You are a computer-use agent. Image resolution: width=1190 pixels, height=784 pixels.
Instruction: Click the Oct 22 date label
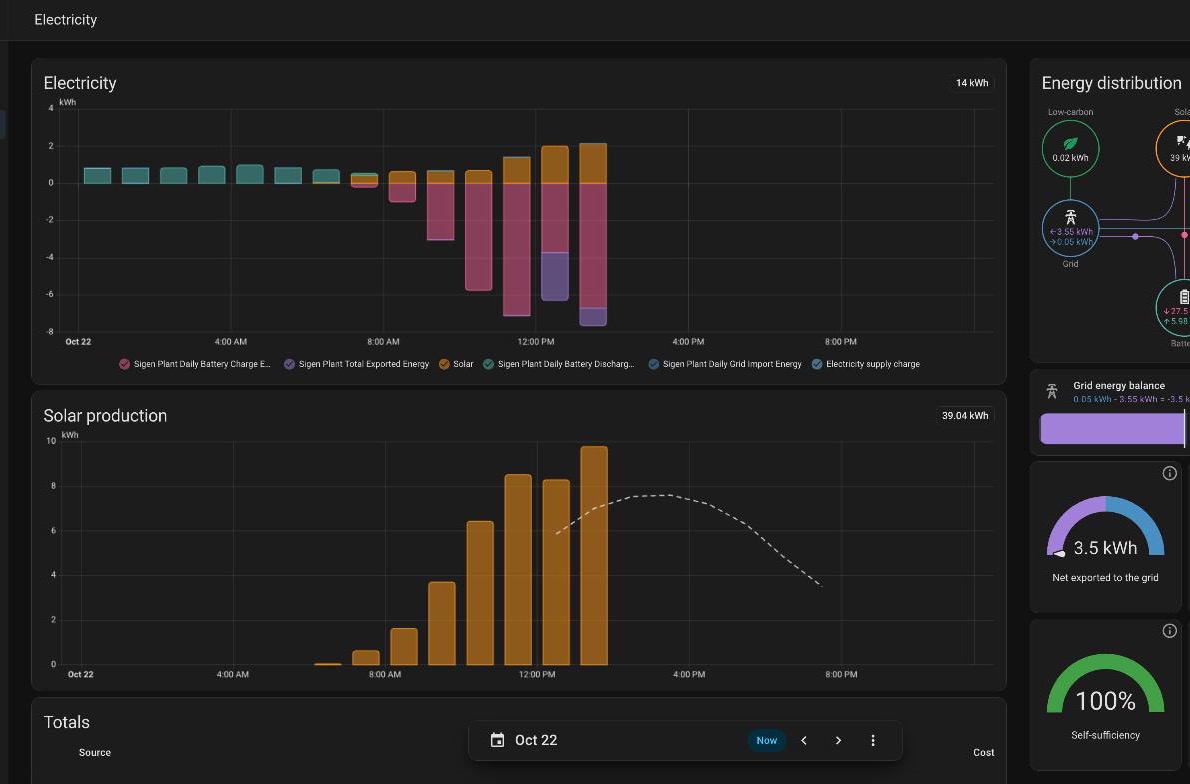(536, 740)
